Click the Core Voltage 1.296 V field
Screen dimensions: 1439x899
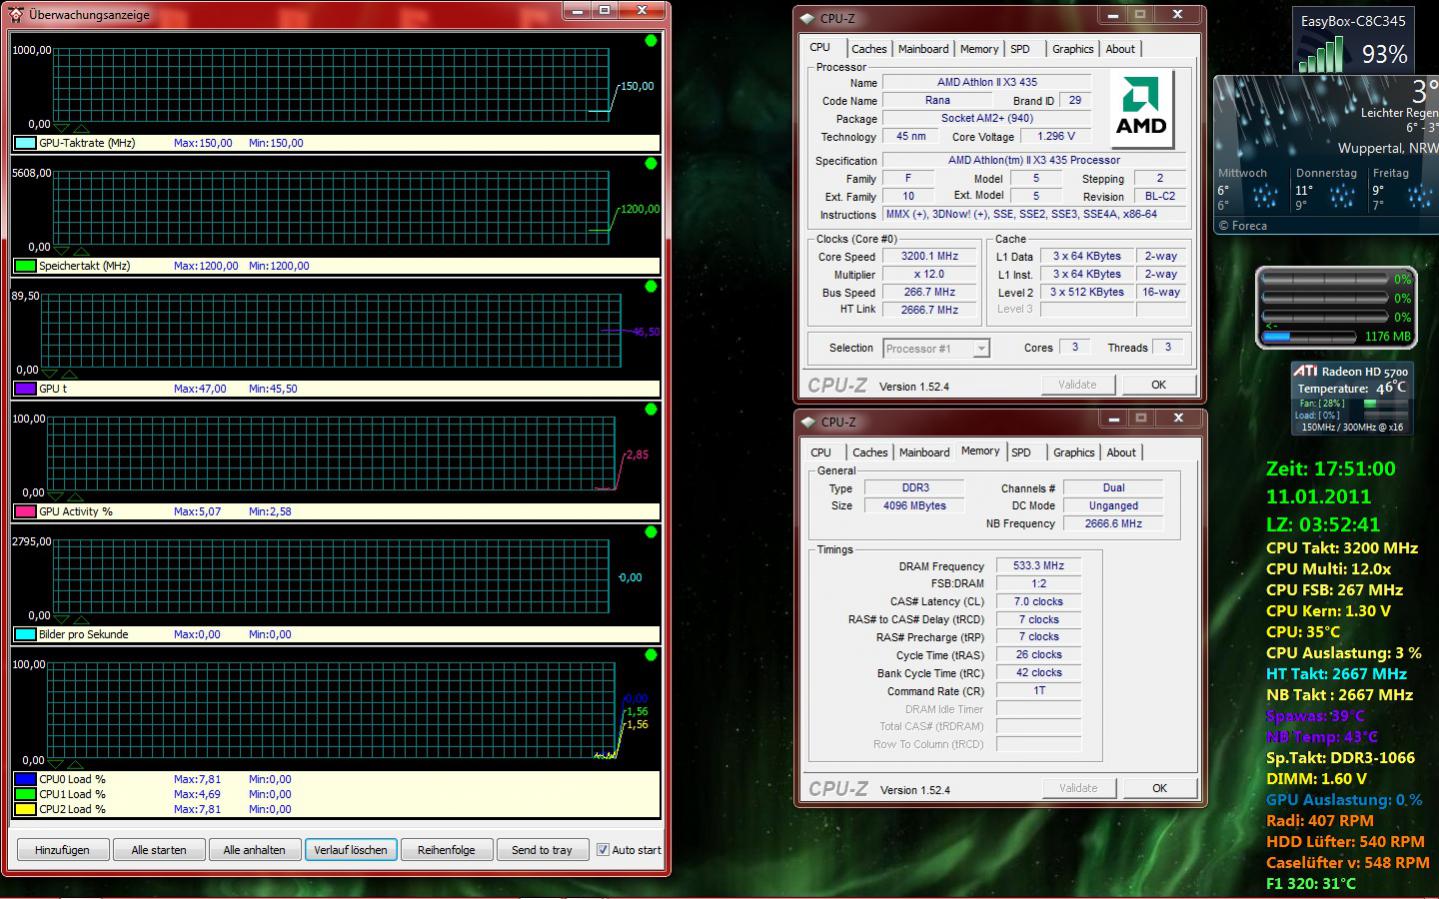point(1056,136)
